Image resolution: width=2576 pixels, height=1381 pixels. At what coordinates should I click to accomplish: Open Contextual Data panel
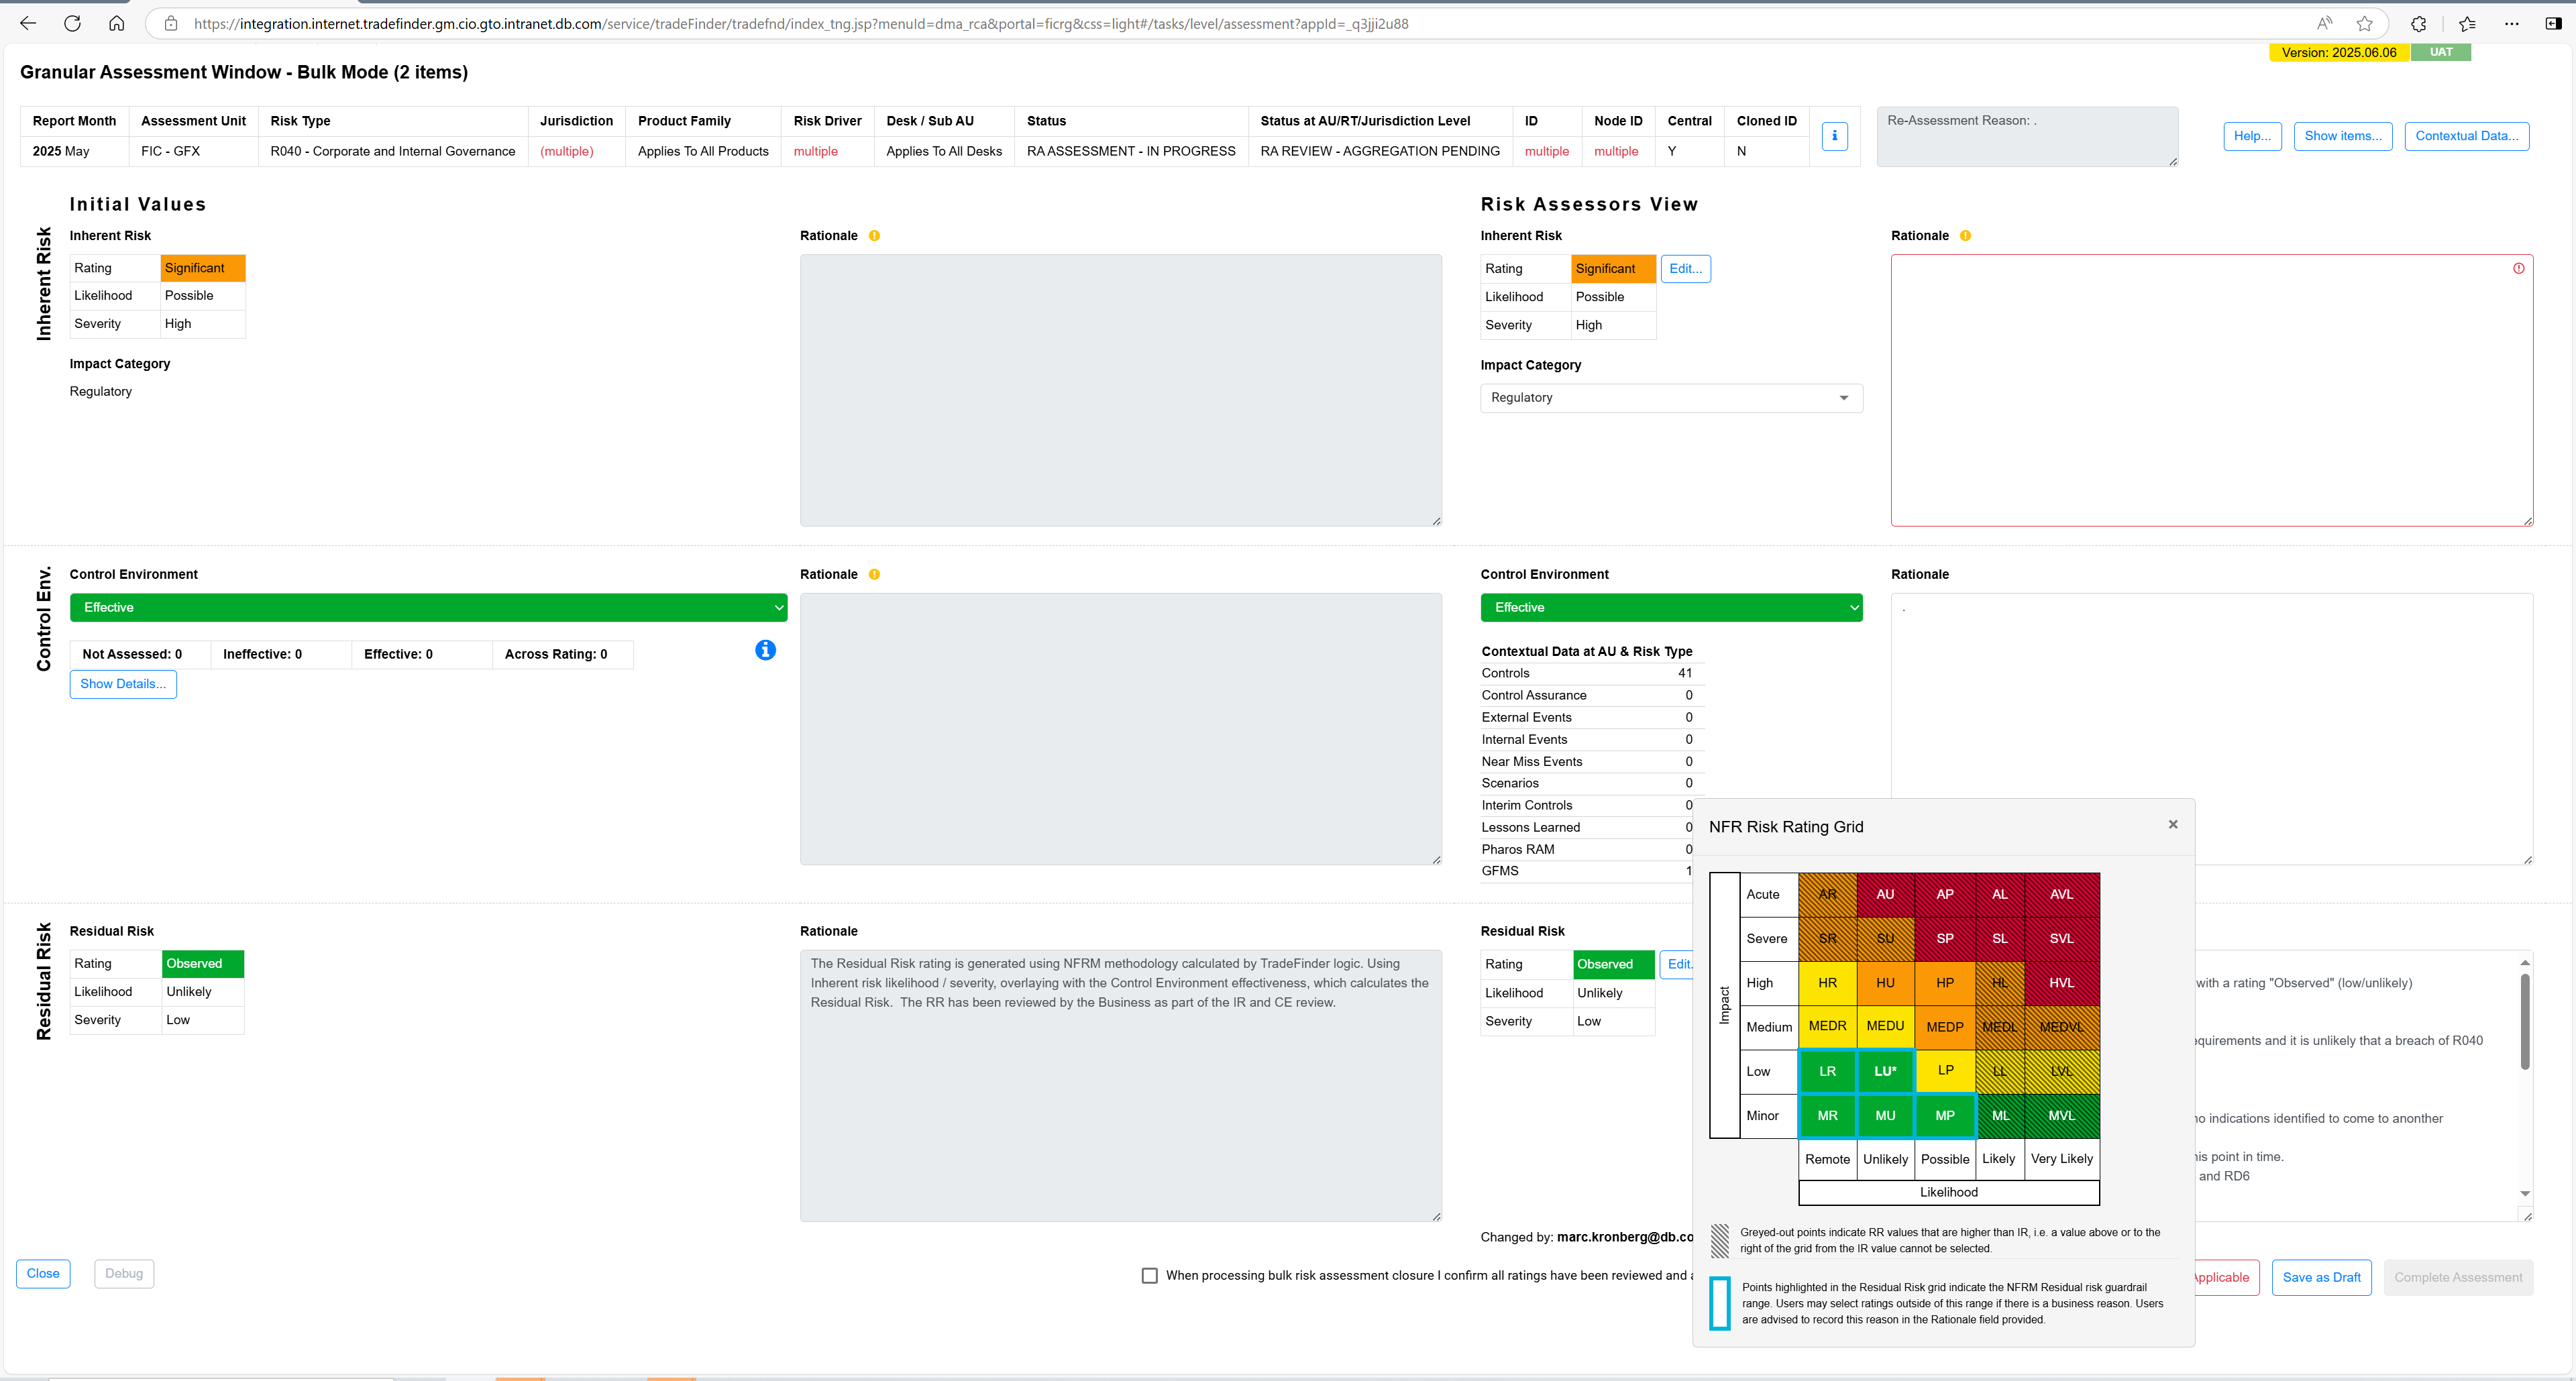coord(2466,136)
